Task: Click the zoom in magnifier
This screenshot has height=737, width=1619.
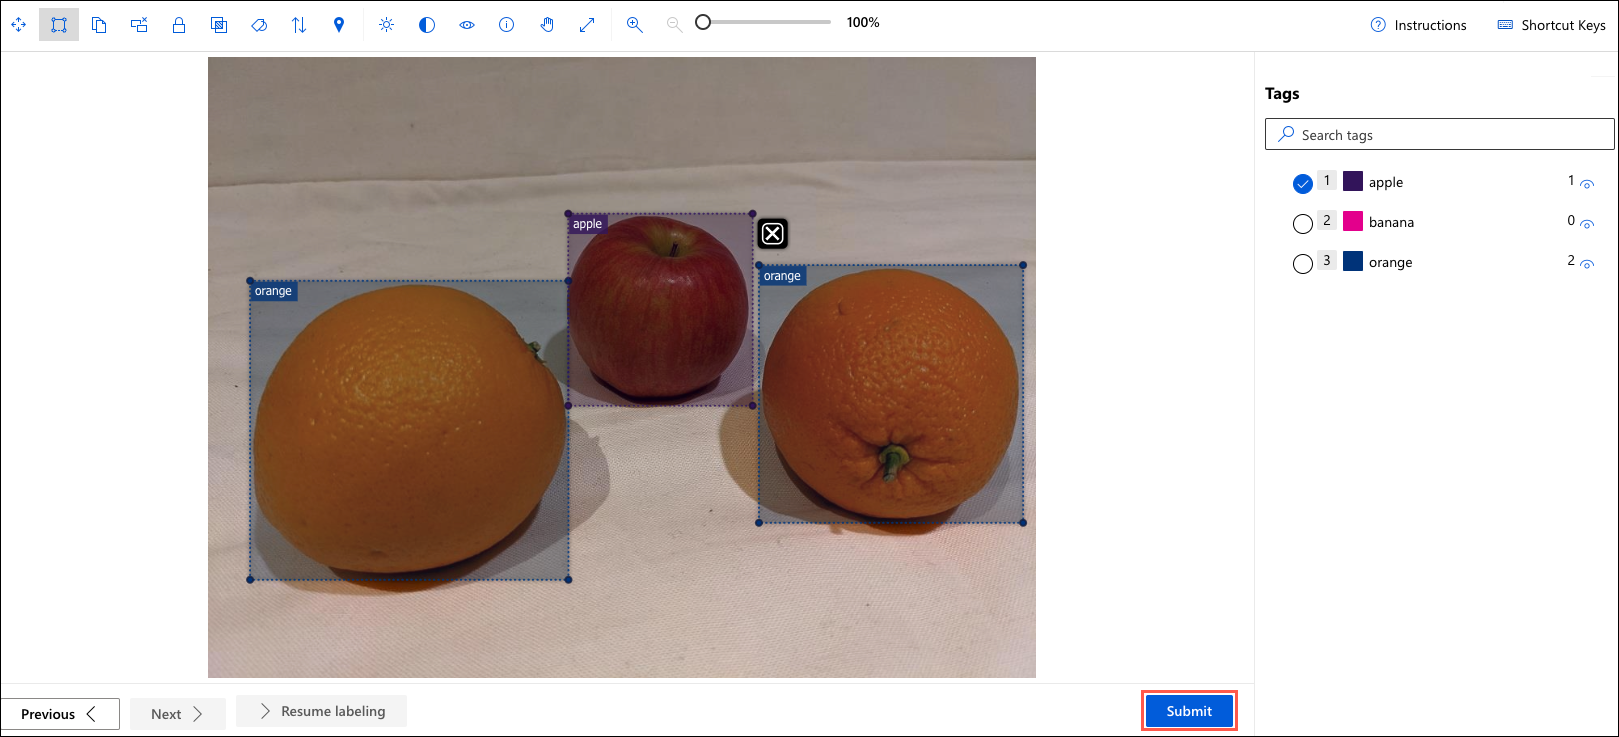Action: [x=635, y=25]
